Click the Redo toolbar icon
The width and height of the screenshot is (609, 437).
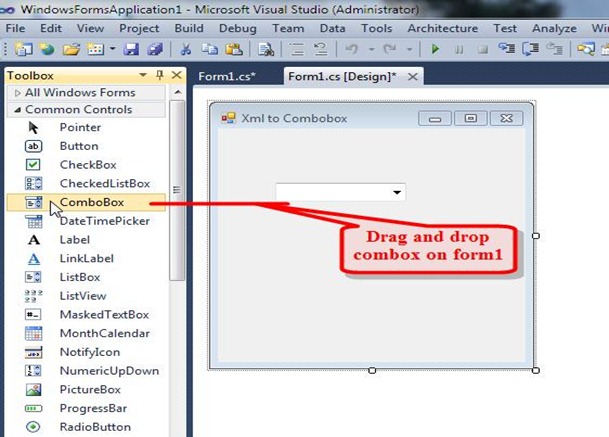tap(390, 49)
